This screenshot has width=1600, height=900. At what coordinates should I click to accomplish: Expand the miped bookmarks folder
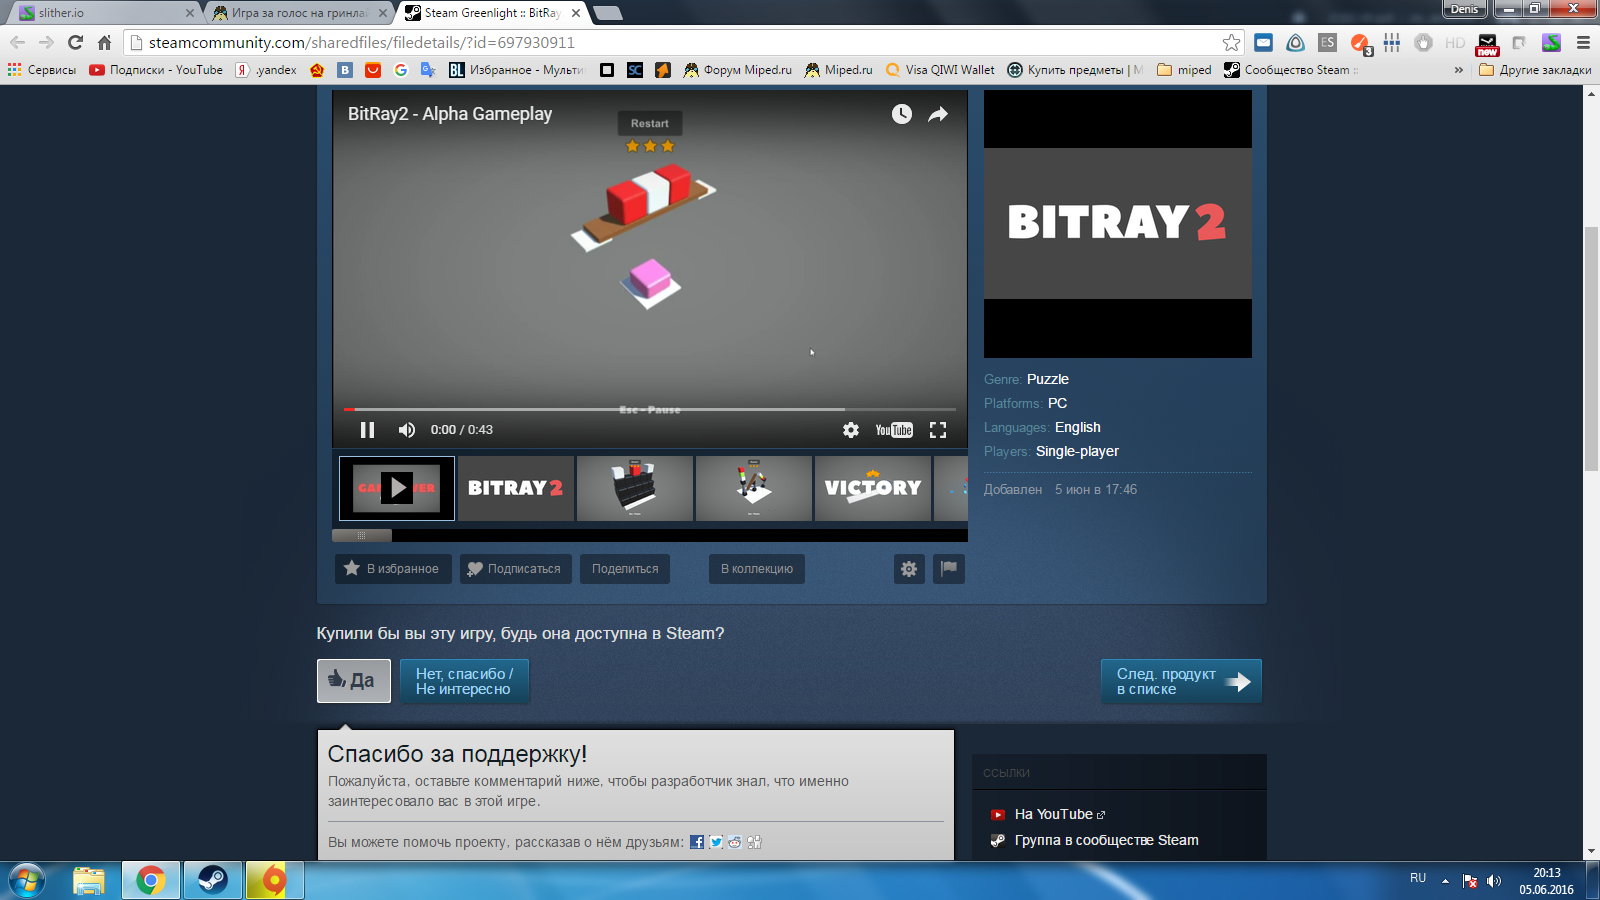pyautogui.click(x=1184, y=70)
